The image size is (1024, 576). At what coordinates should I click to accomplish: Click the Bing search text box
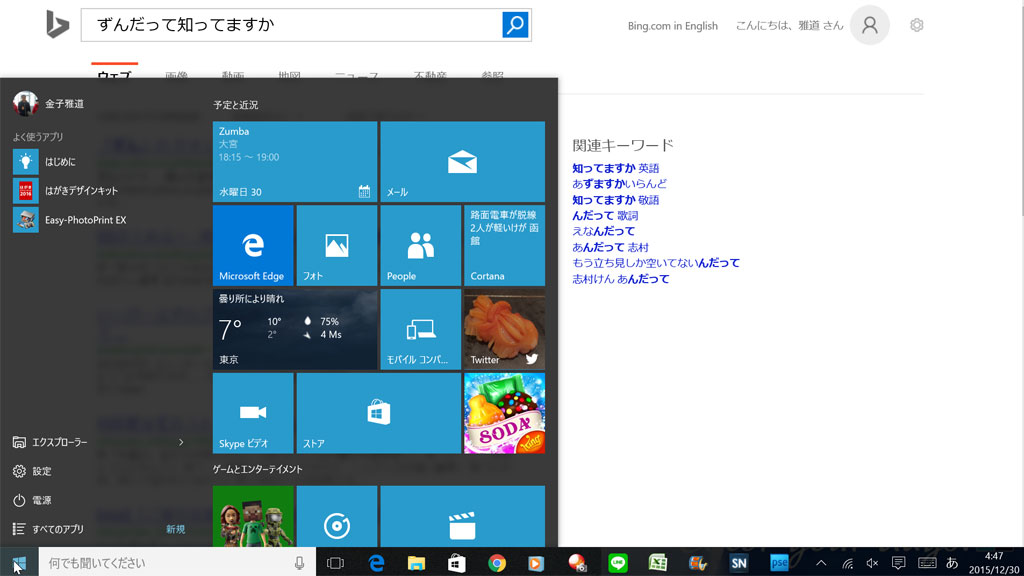[292, 25]
